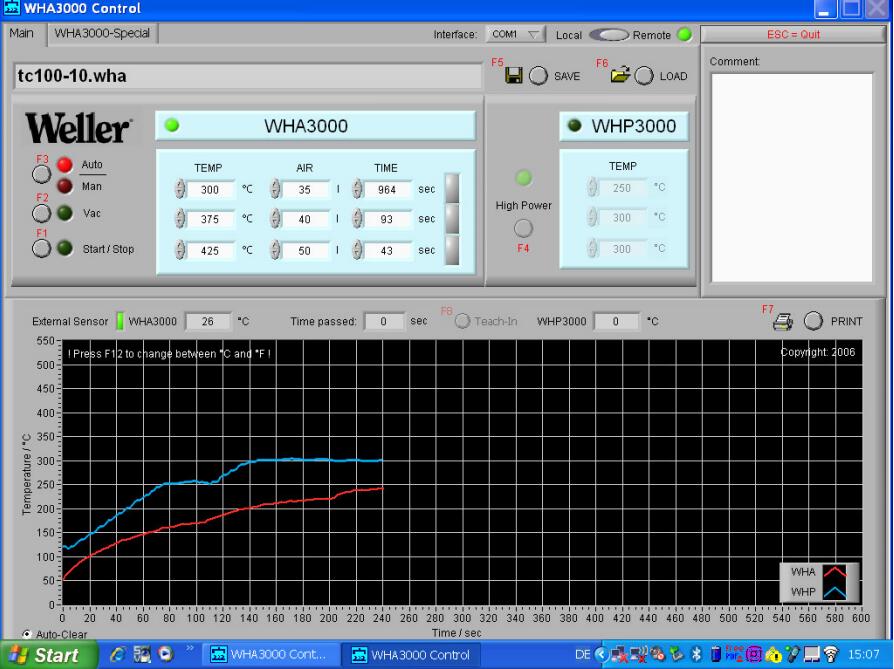894x669 pixels.
Task: Click the WHP3000 dark status indicator
Action: [x=574, y=125]
